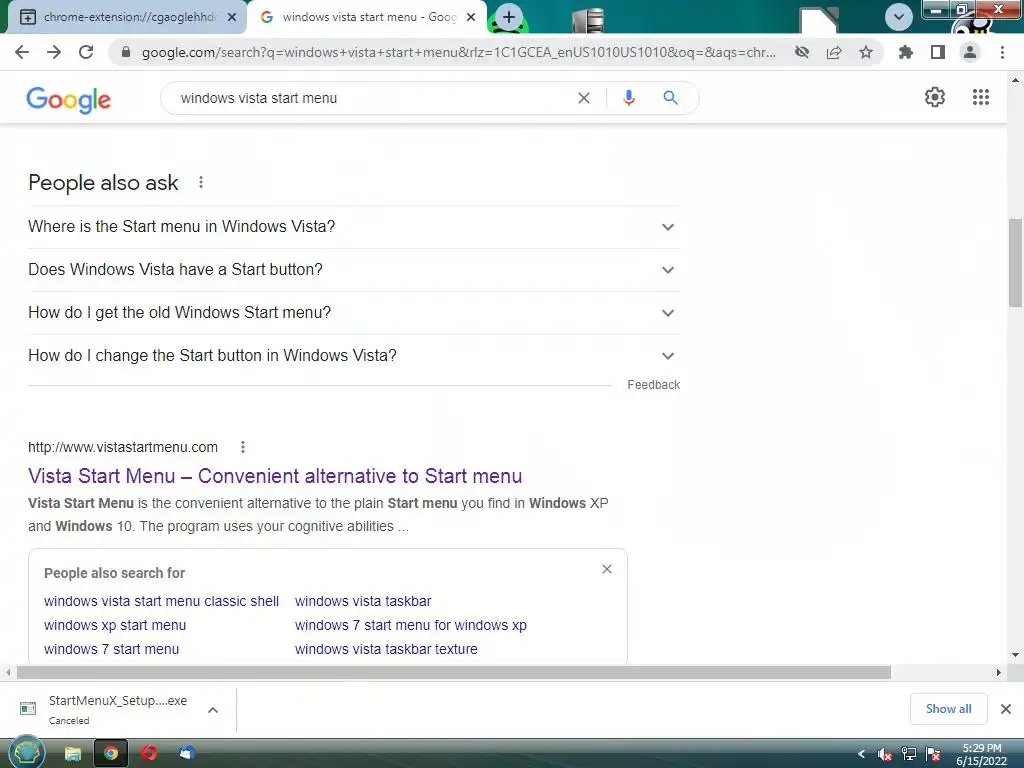Open the network tray icon
This screenshot has width=1024, height=768.
(x=909, y=754)
